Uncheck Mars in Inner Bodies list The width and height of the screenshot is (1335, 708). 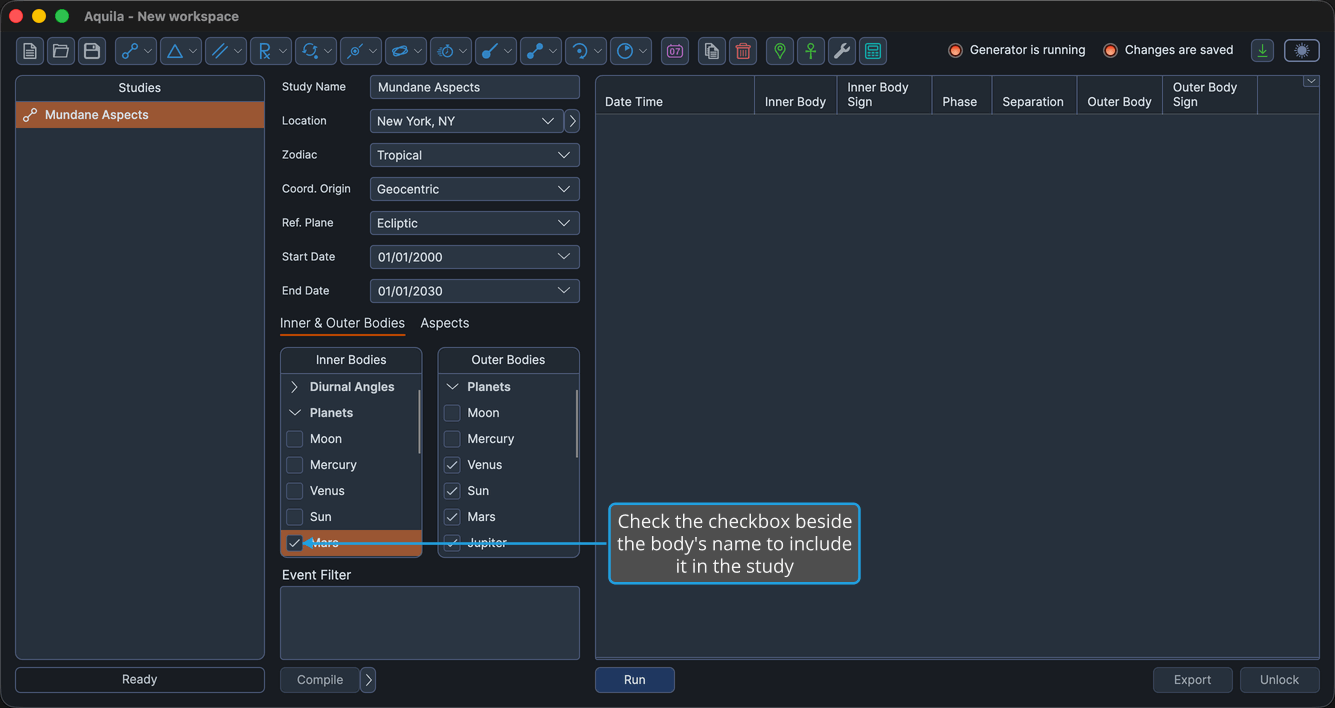295,543
